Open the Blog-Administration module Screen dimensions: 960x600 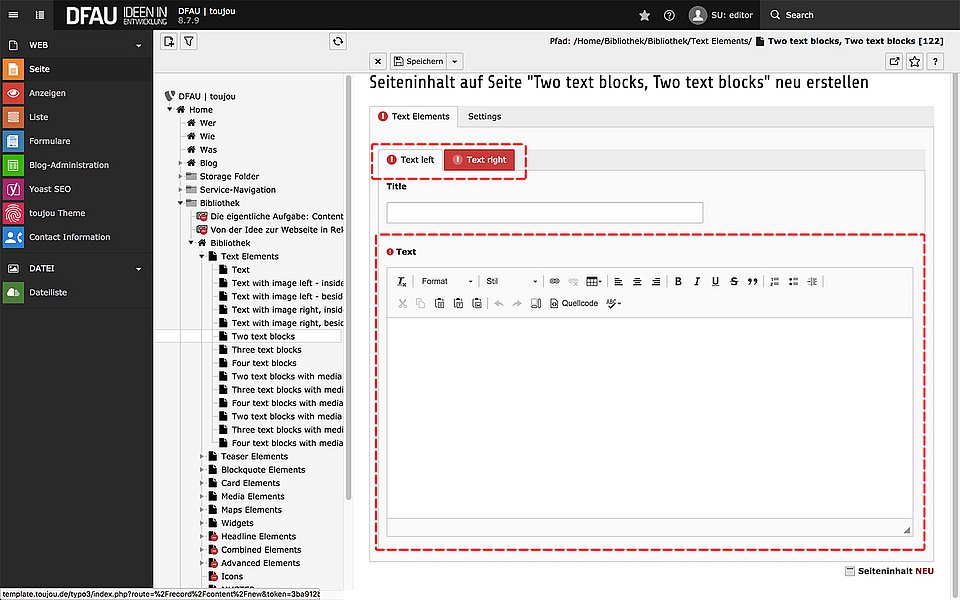coord(76,165)
